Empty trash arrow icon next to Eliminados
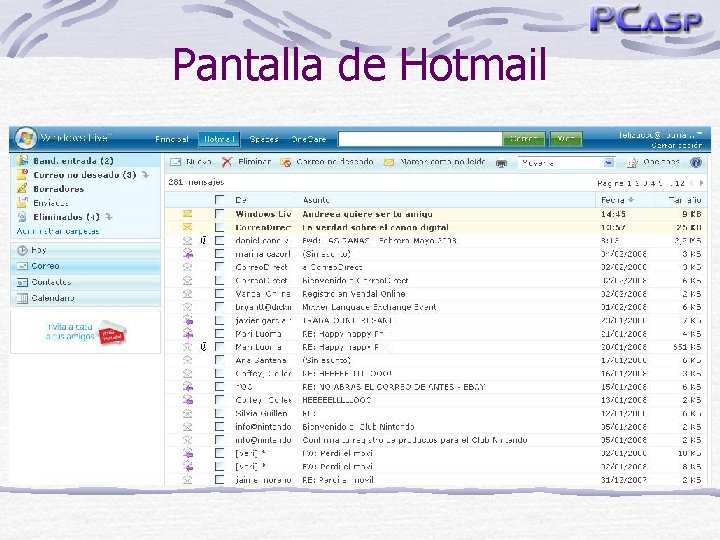 (109, 217)
